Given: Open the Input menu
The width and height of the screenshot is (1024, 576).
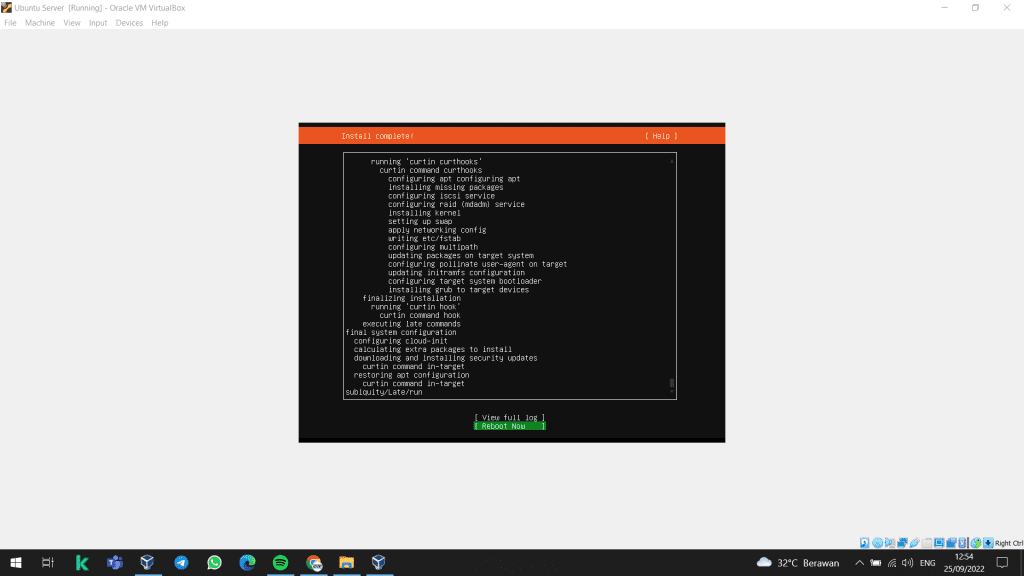Looking at the screenshot, I should (x=98, y=23).
